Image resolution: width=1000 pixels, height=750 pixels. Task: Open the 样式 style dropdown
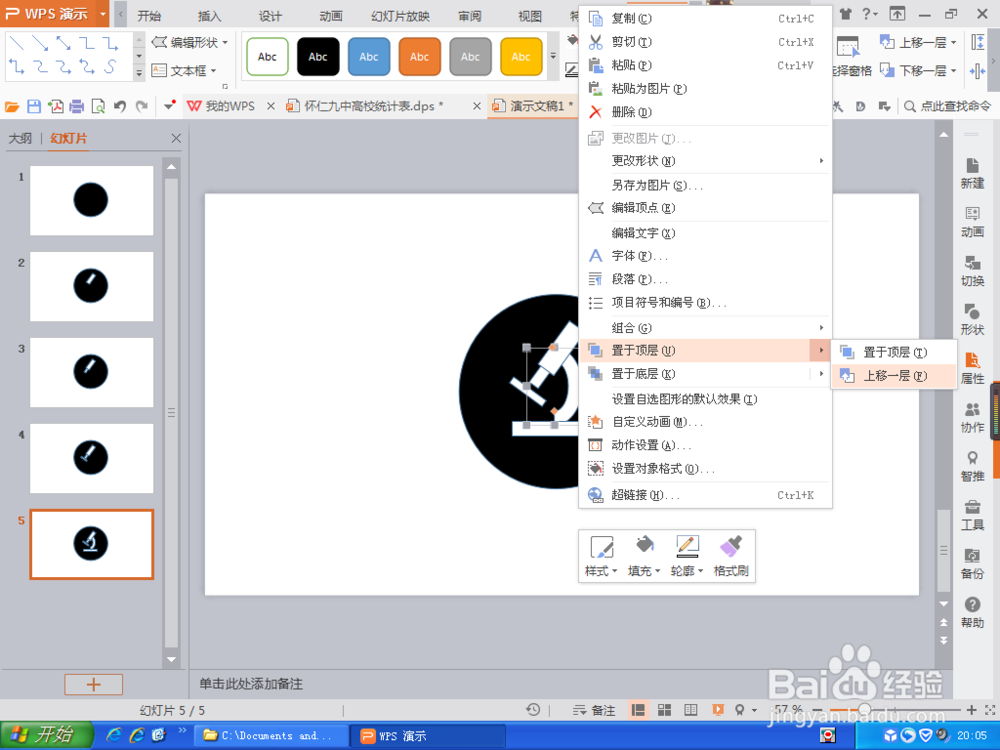tap(601, 555)
